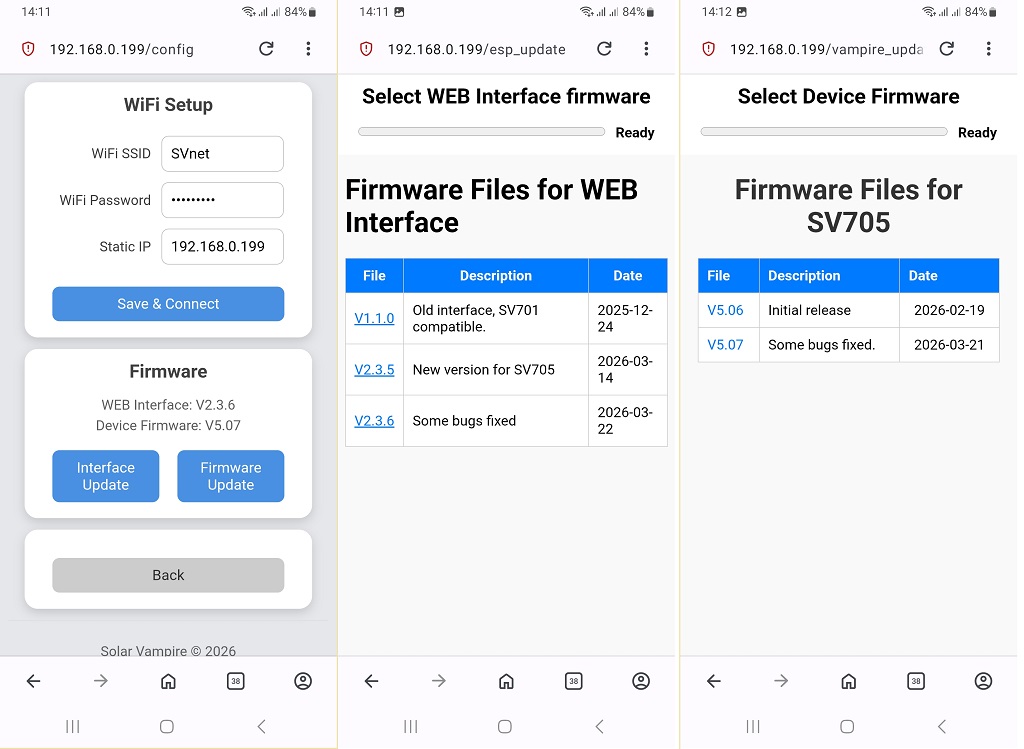Open tab switcher on esp_update screen
This screenshot has width=1024, height=749.
573,681
